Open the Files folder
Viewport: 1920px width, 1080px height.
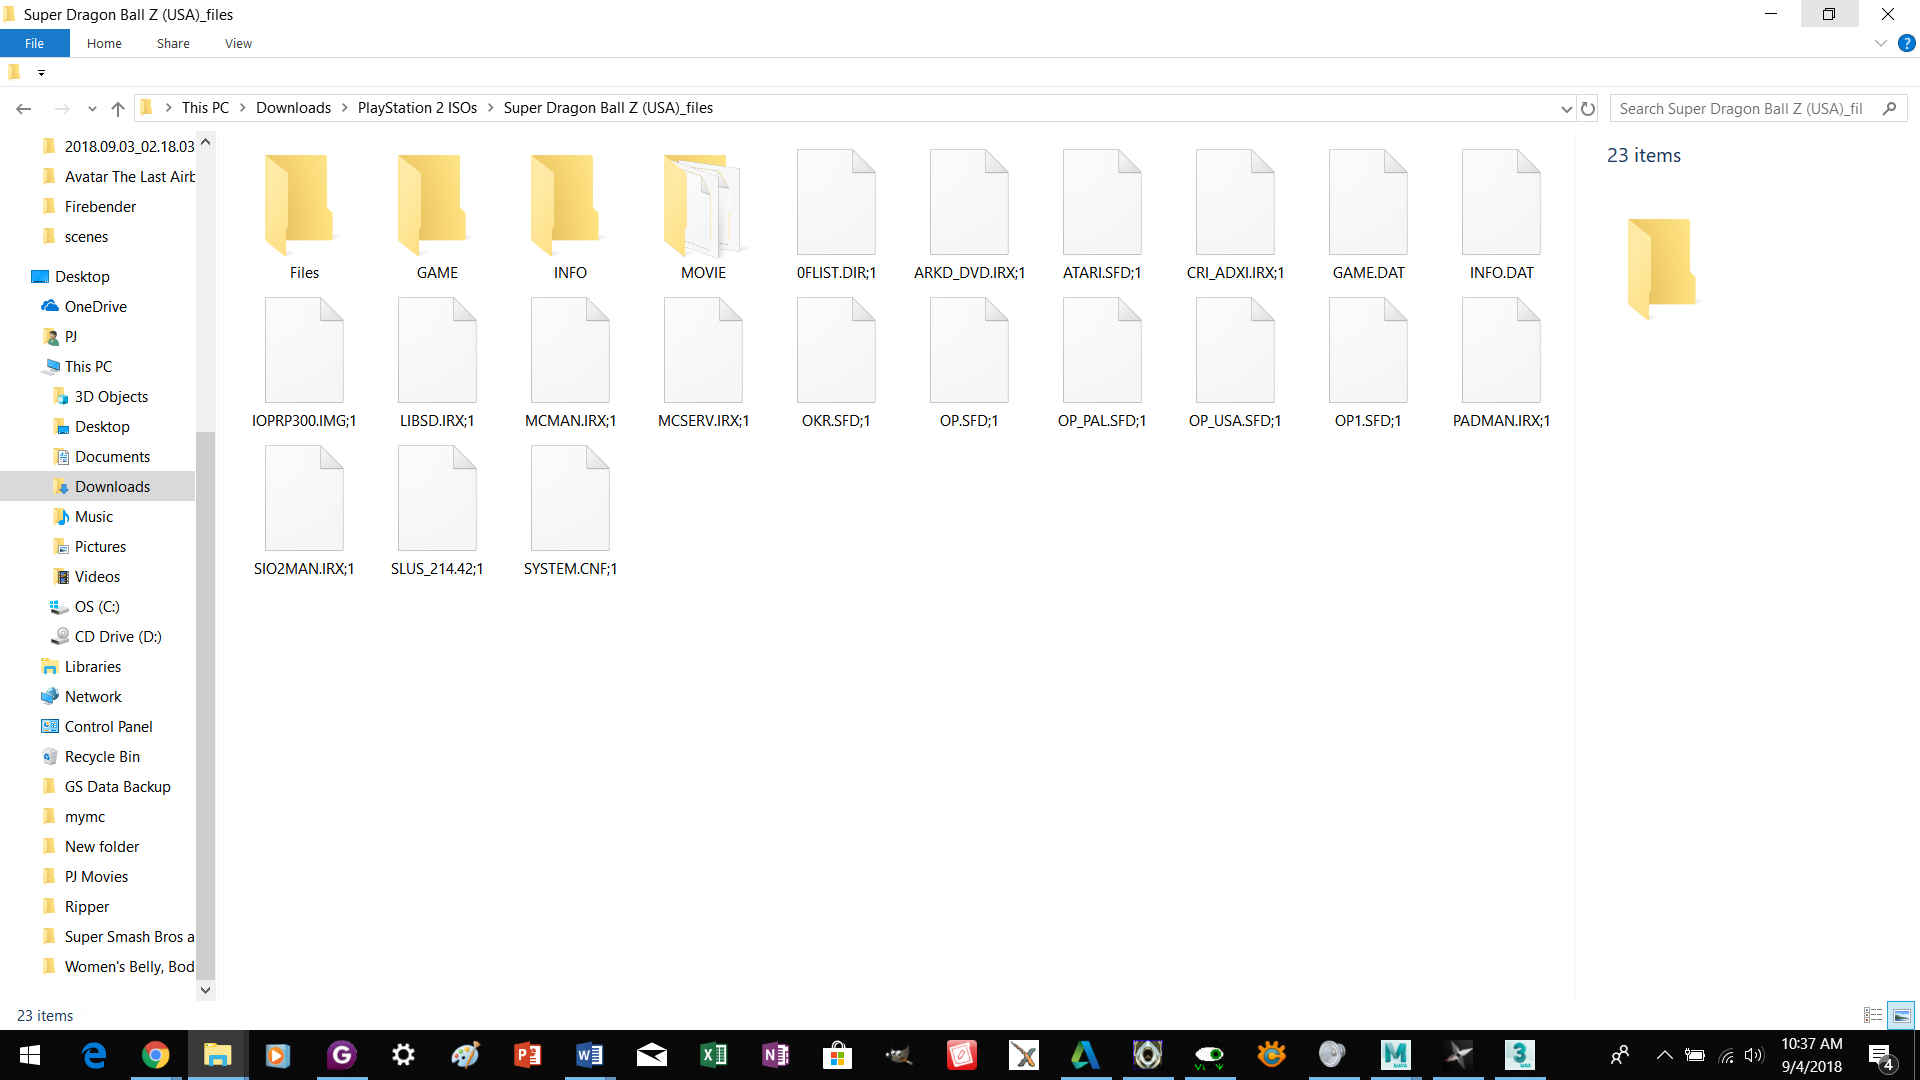tap(304, 215)
